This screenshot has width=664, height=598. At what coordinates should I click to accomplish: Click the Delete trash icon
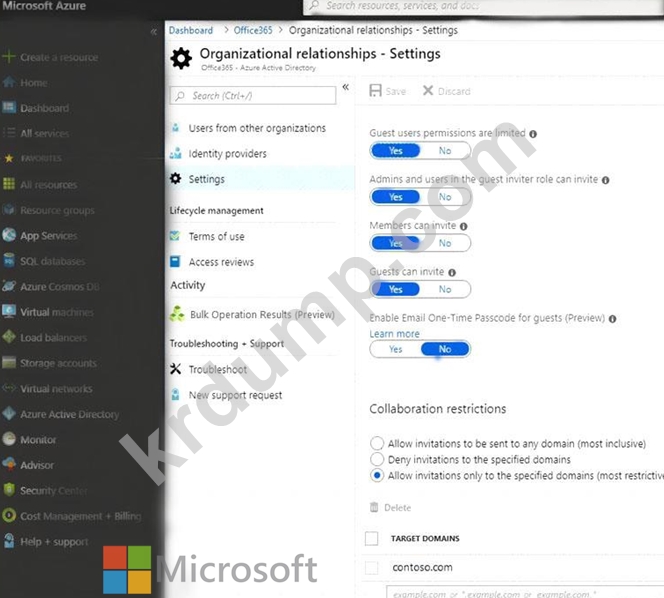coord(375,508)
